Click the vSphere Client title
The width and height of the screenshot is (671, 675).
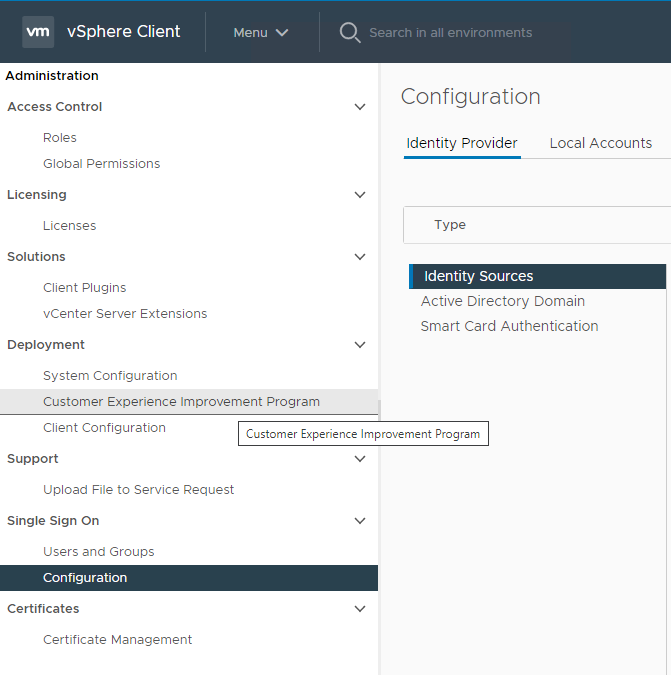pos(124,32)
